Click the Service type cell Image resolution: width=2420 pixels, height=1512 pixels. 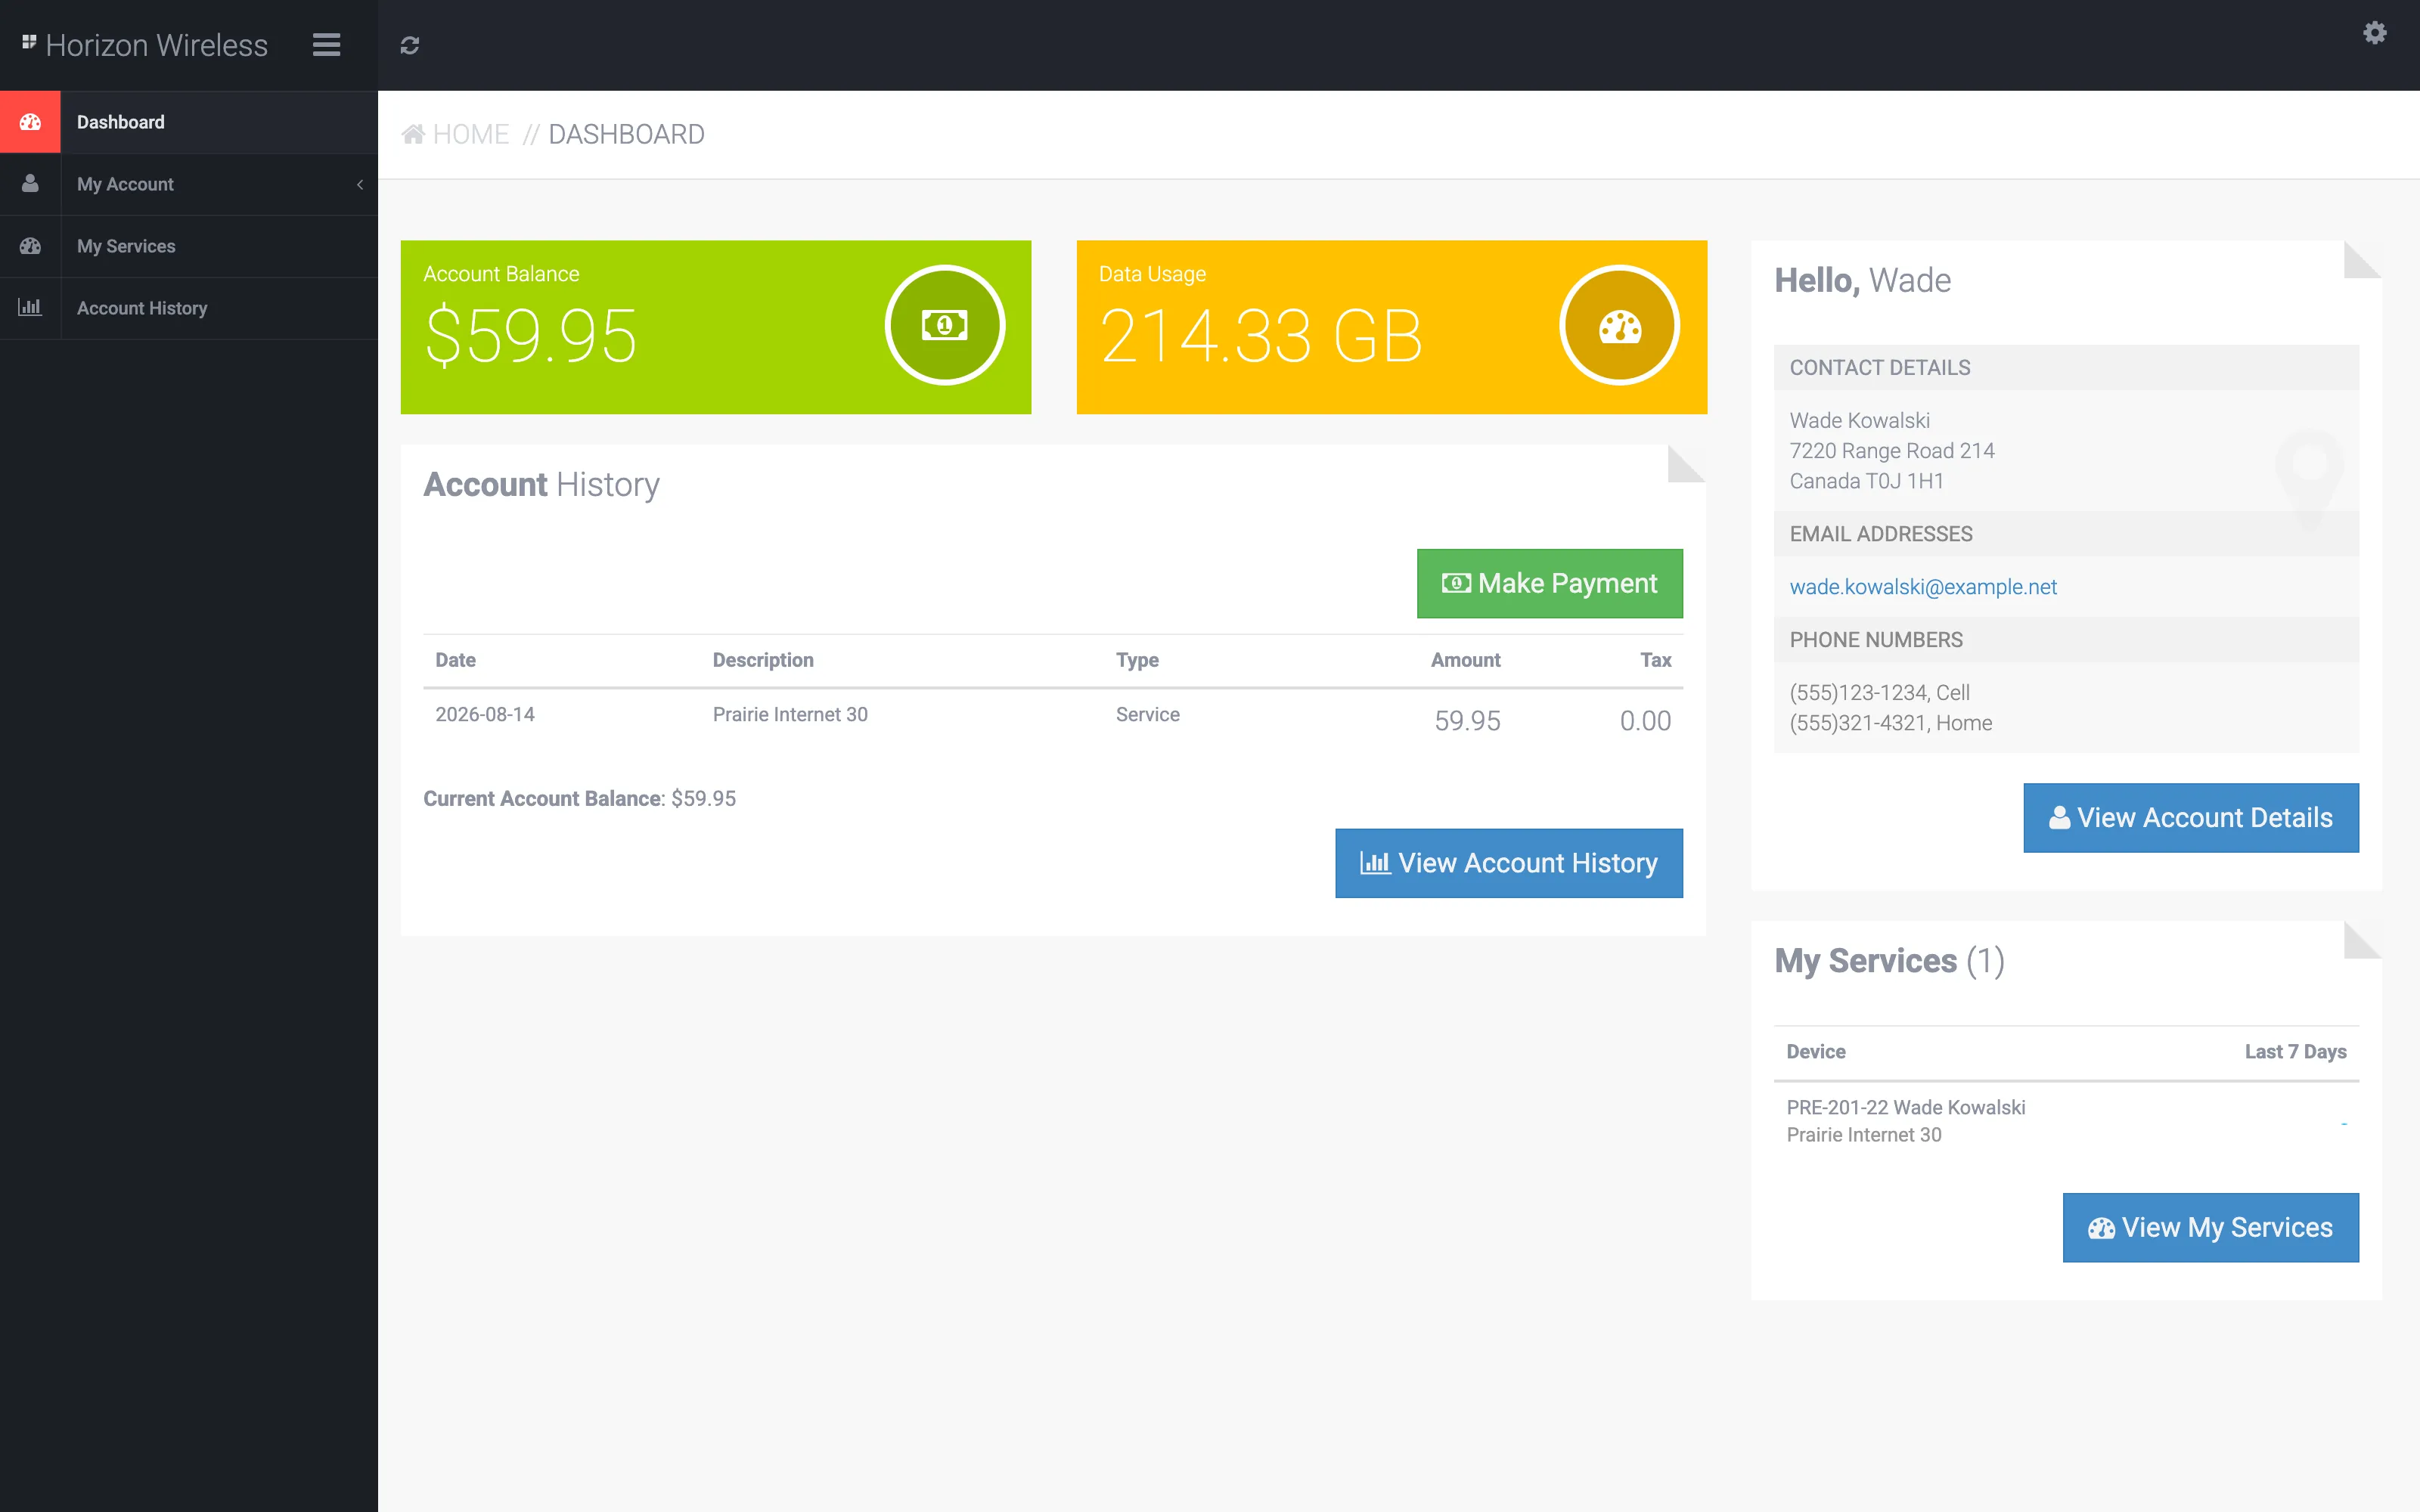[x=1147, y=714]
